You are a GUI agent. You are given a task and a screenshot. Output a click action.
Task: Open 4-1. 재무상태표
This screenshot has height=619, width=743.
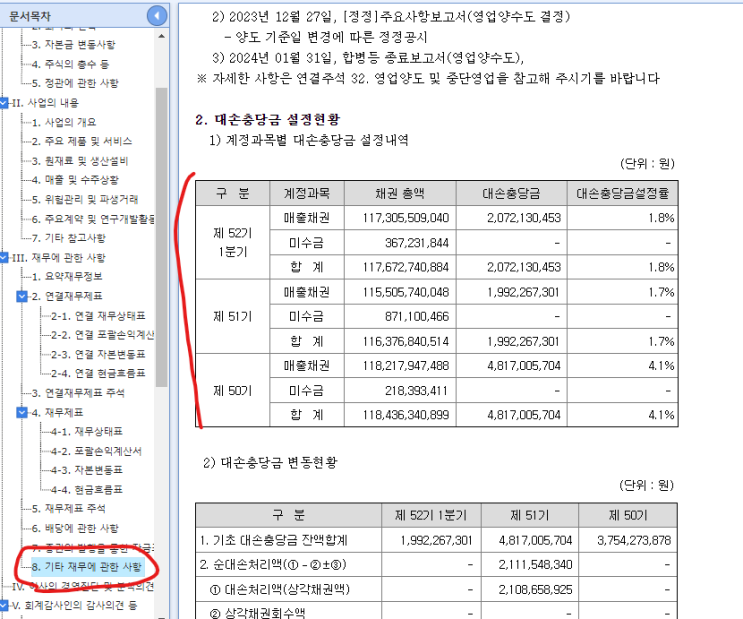[x=87, y=431]
